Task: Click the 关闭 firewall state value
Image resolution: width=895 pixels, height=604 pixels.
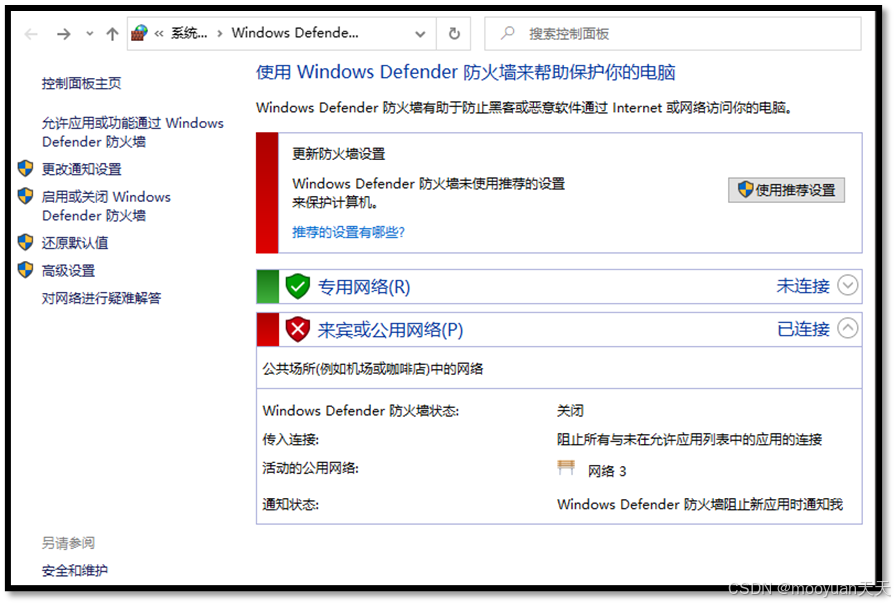Action: coord(570,411)
